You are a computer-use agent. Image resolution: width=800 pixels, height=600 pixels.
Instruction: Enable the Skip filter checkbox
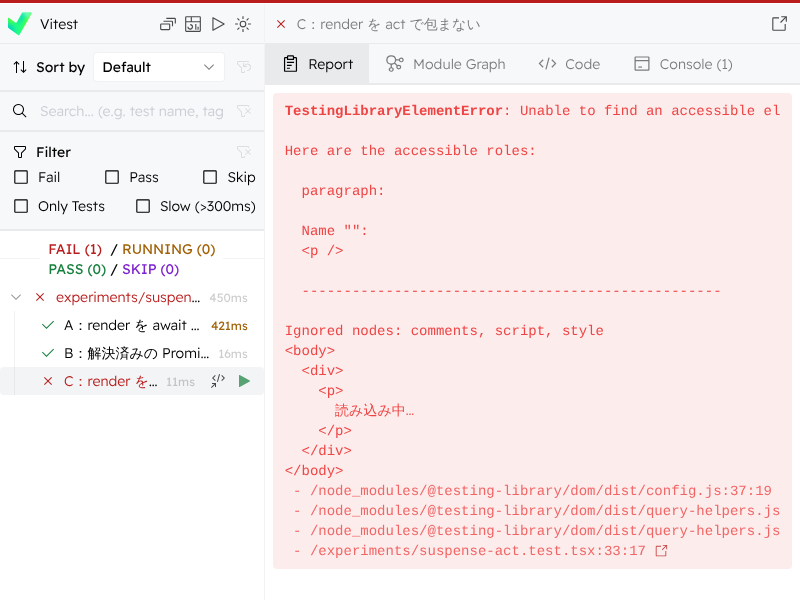210,177
